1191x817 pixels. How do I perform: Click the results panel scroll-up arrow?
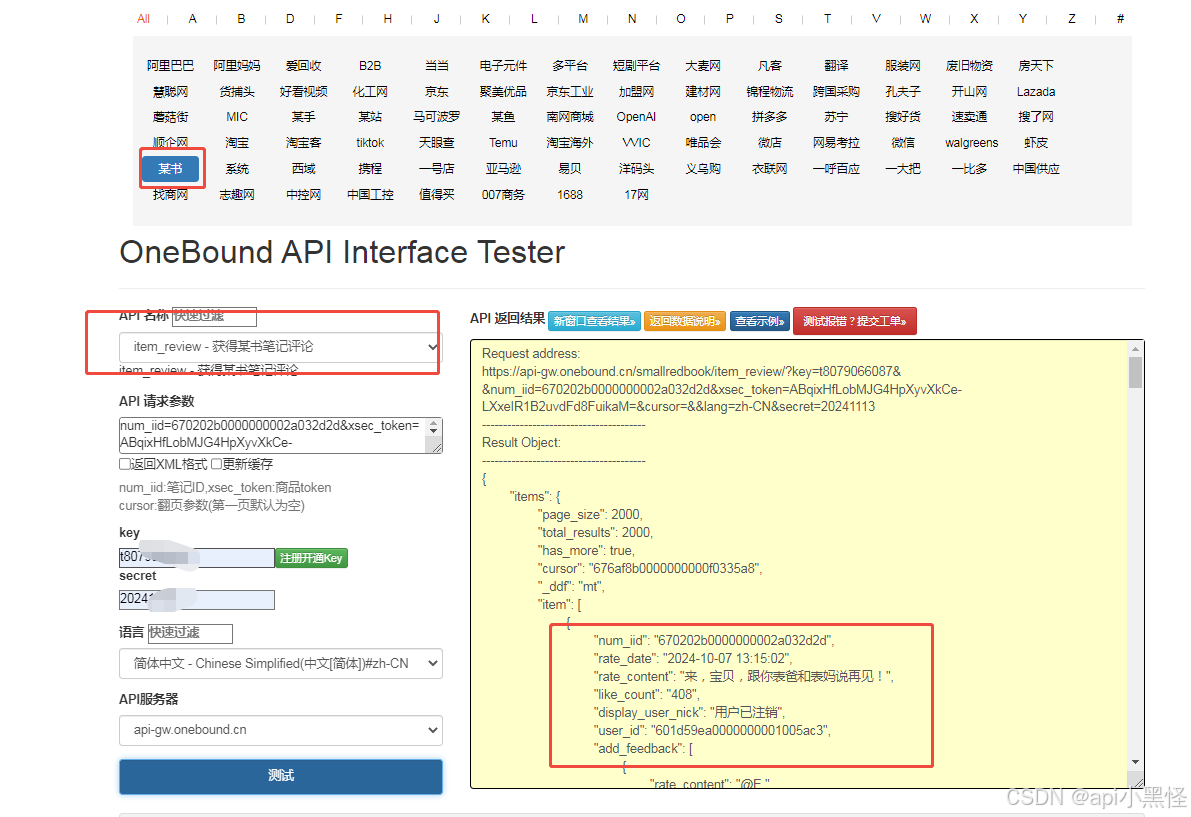pyautogui.click(x=1135, y=349)
